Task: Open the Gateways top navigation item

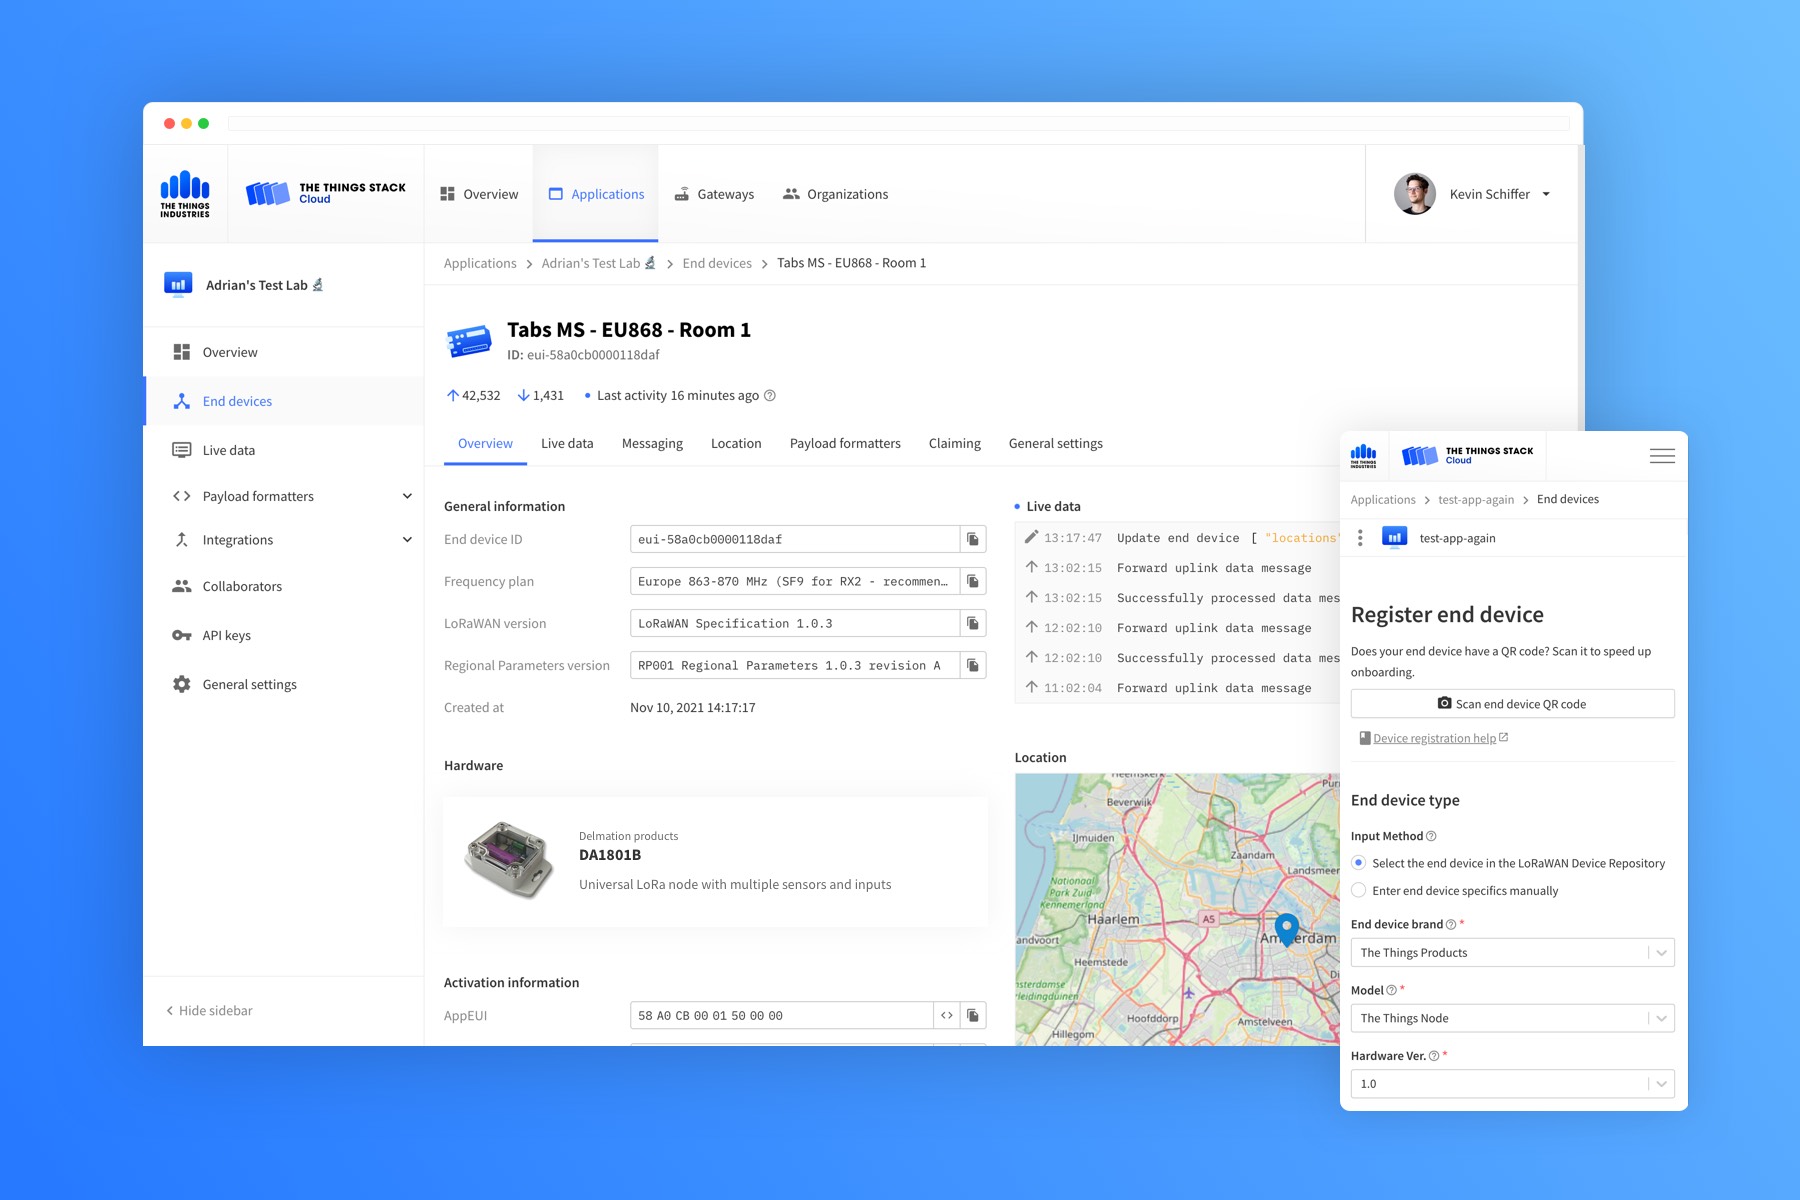Action: click(714, 194)
